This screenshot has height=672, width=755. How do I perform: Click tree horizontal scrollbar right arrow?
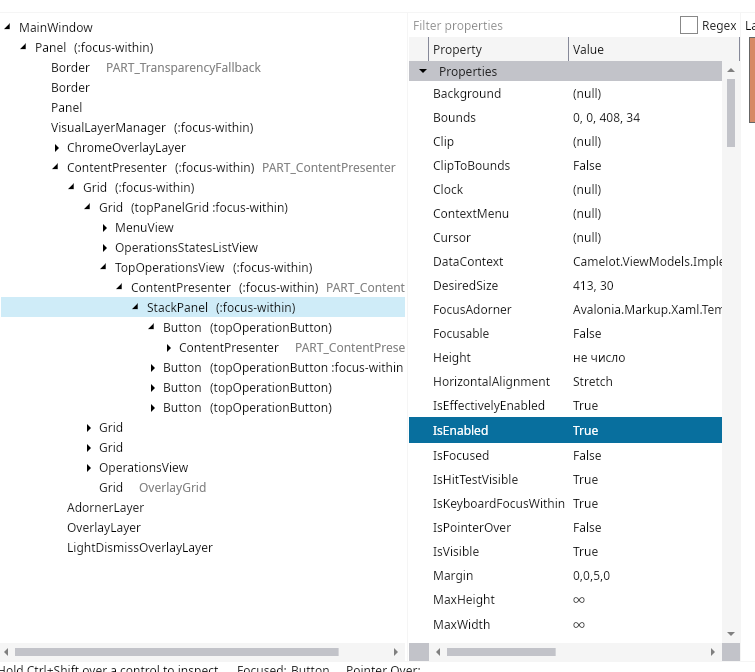click(x=396, y=652)
